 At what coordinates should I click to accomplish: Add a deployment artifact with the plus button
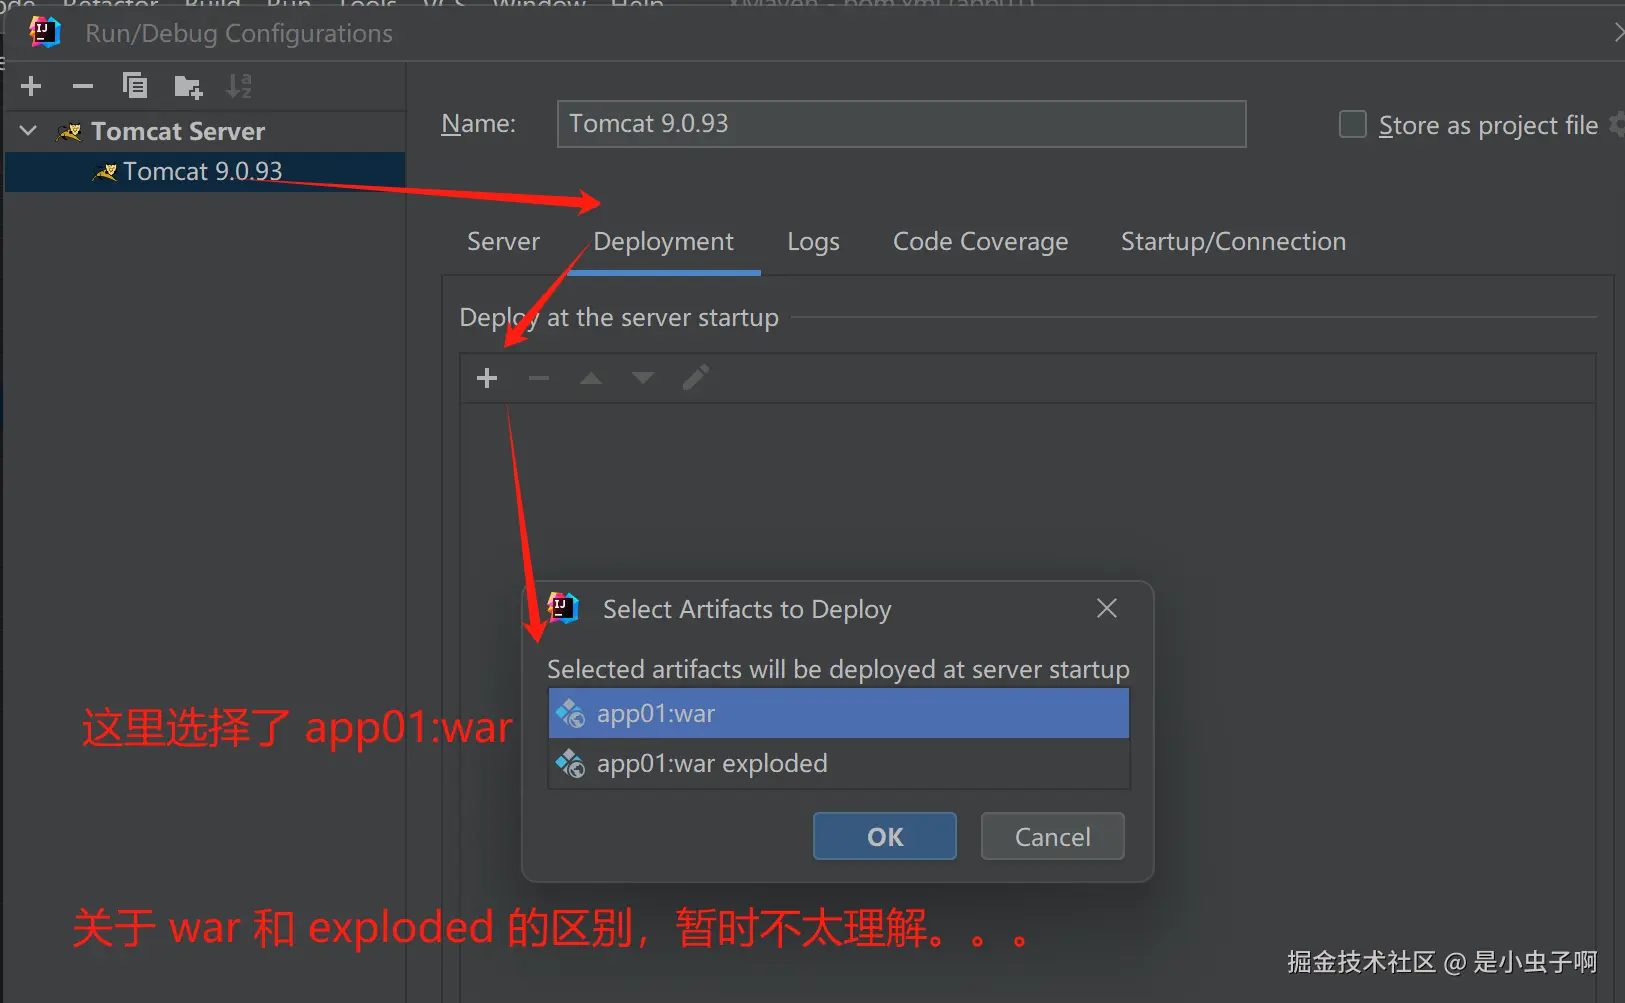(x=487, y=378)
